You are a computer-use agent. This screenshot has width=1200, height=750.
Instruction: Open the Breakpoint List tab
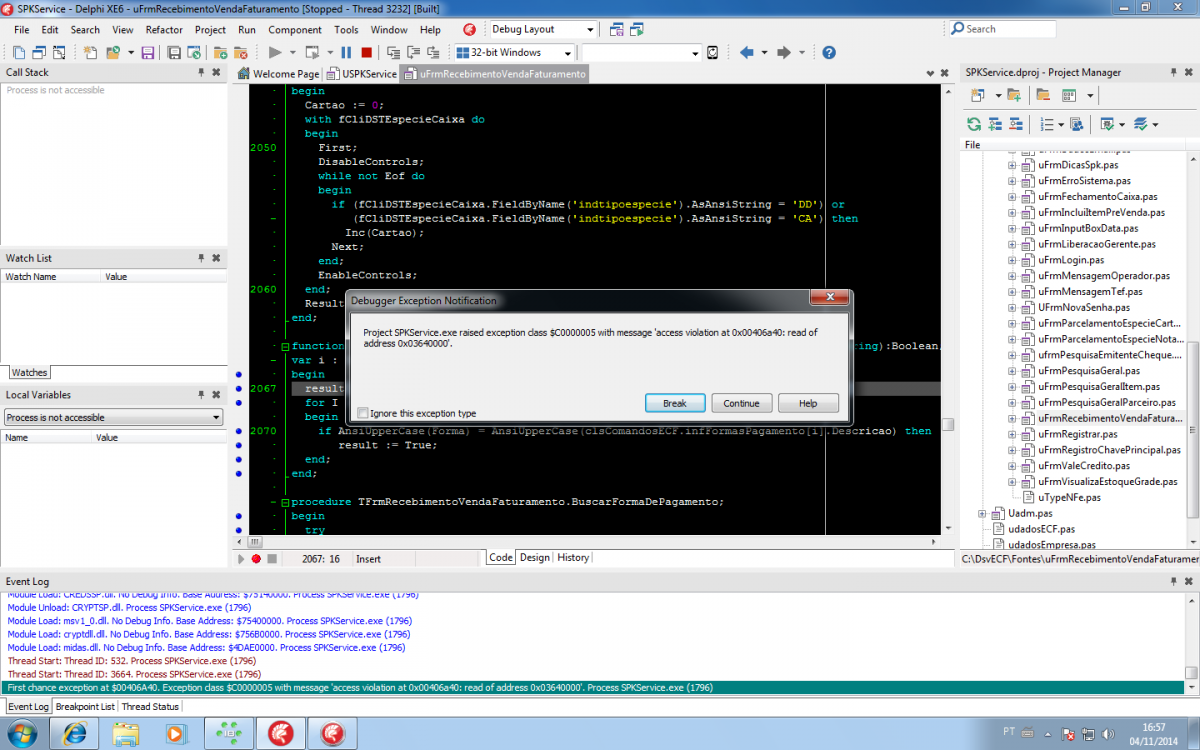point(85,707)
